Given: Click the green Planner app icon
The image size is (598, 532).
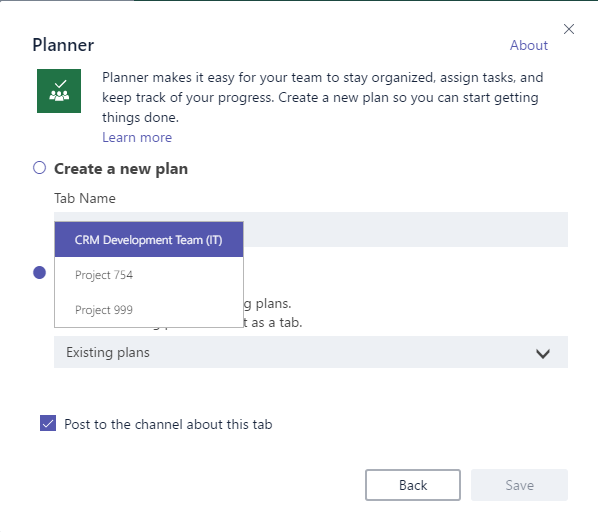Looking at the screenshot, I should (59, 91).
